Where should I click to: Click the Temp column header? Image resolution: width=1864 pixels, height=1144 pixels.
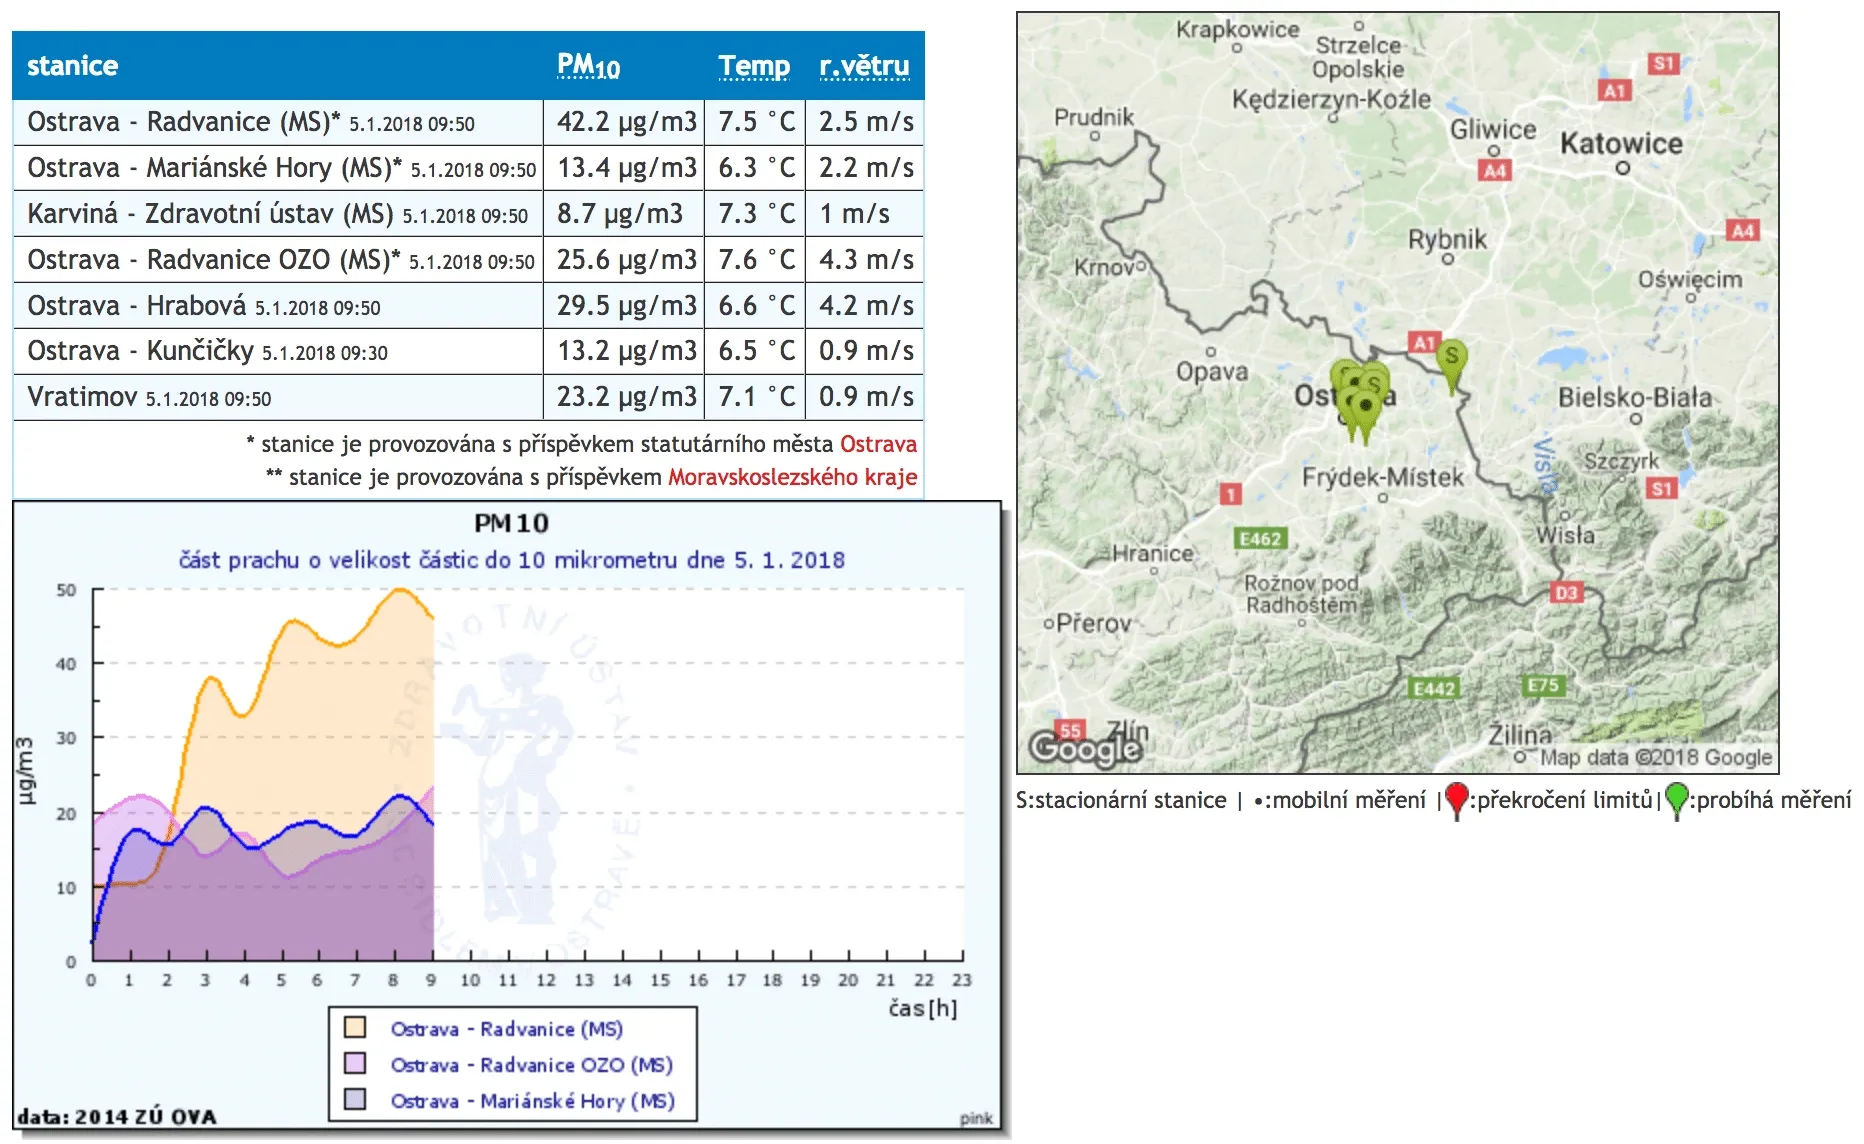point(754,66)
